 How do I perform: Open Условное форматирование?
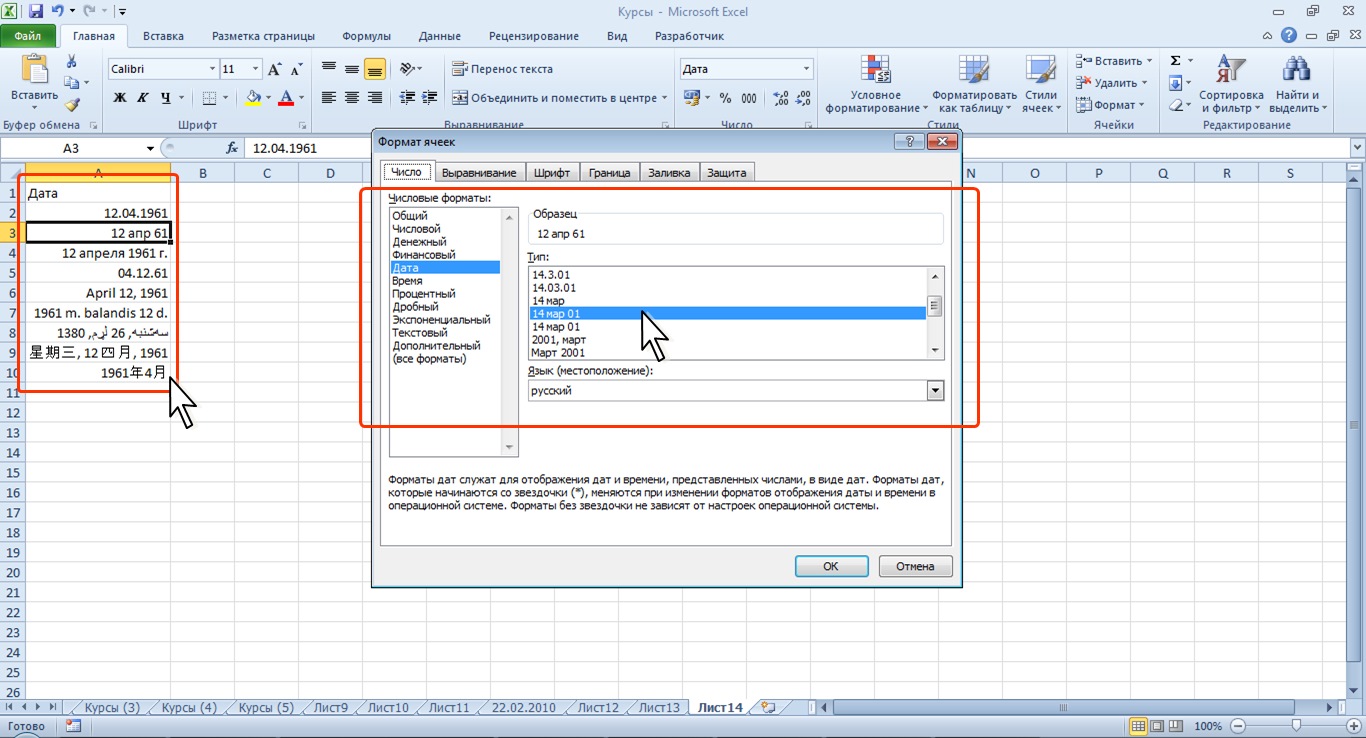click(876, 84)
